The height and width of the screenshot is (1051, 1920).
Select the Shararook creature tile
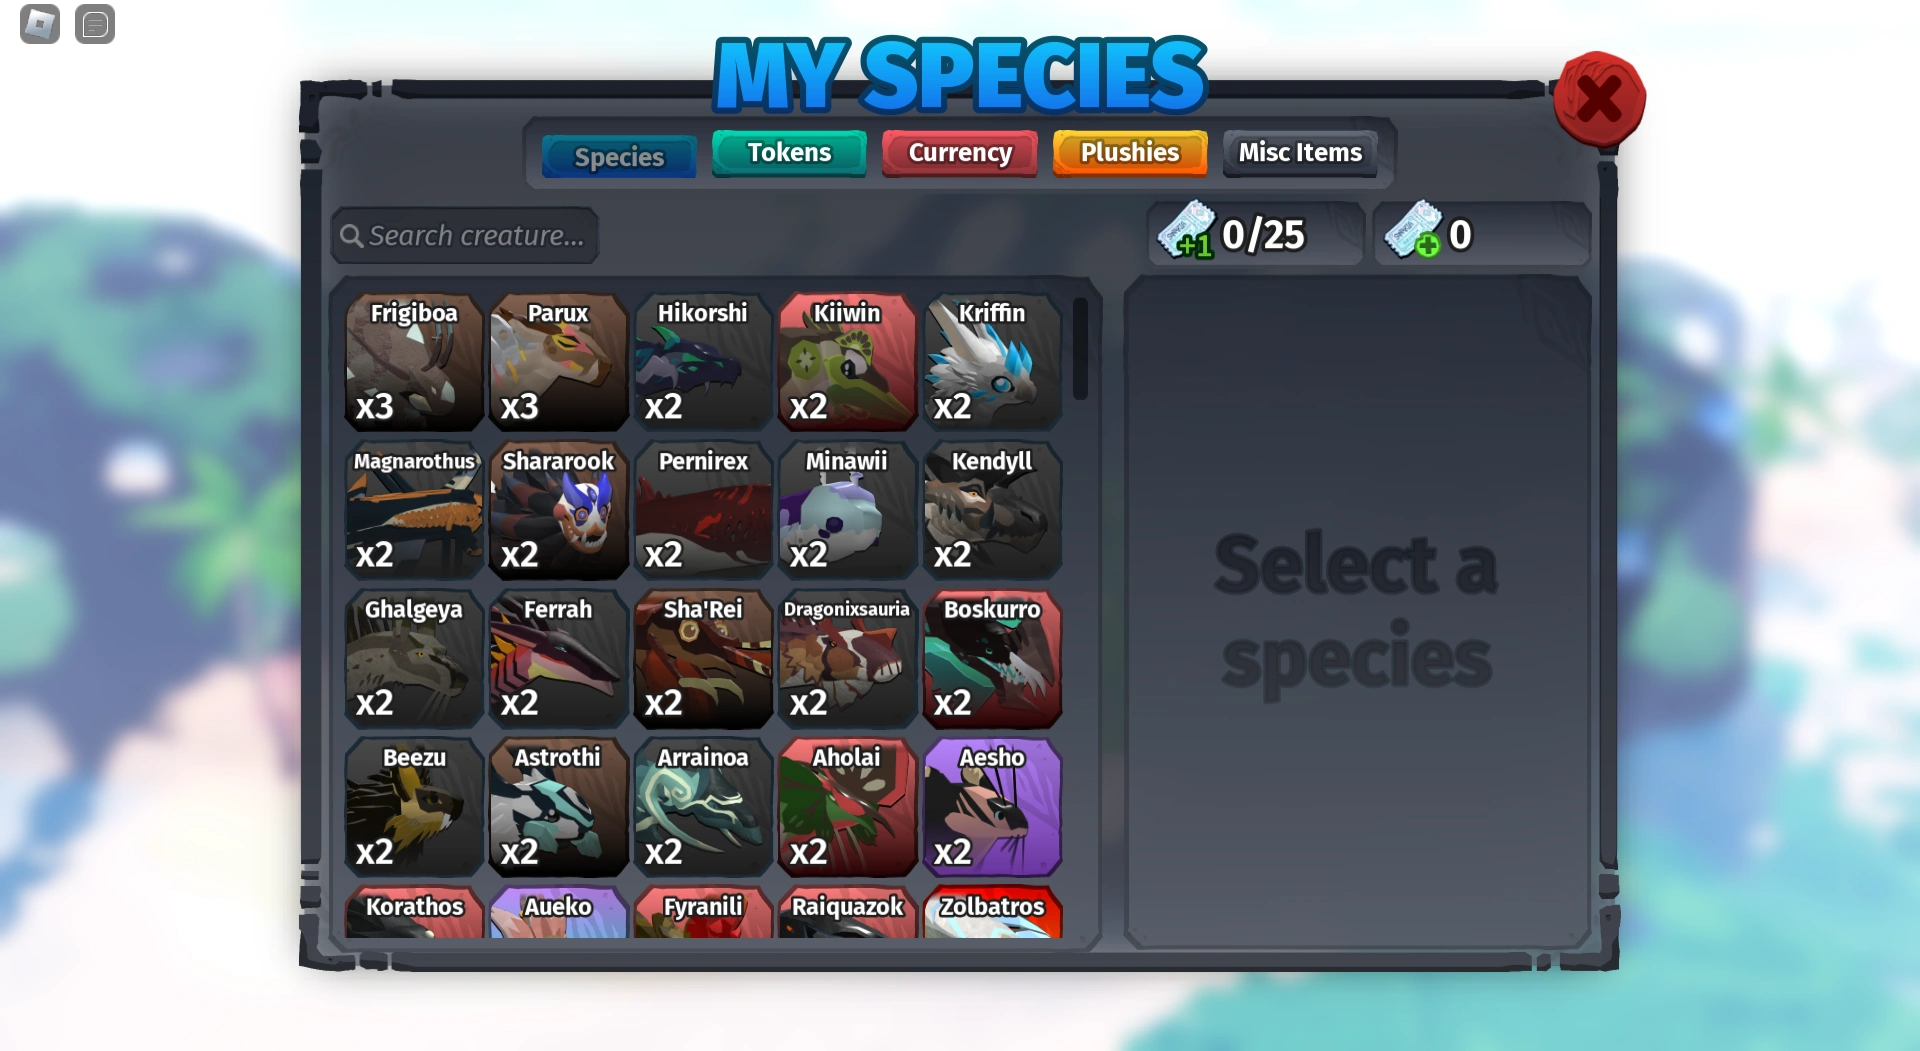tap(558, 510)
